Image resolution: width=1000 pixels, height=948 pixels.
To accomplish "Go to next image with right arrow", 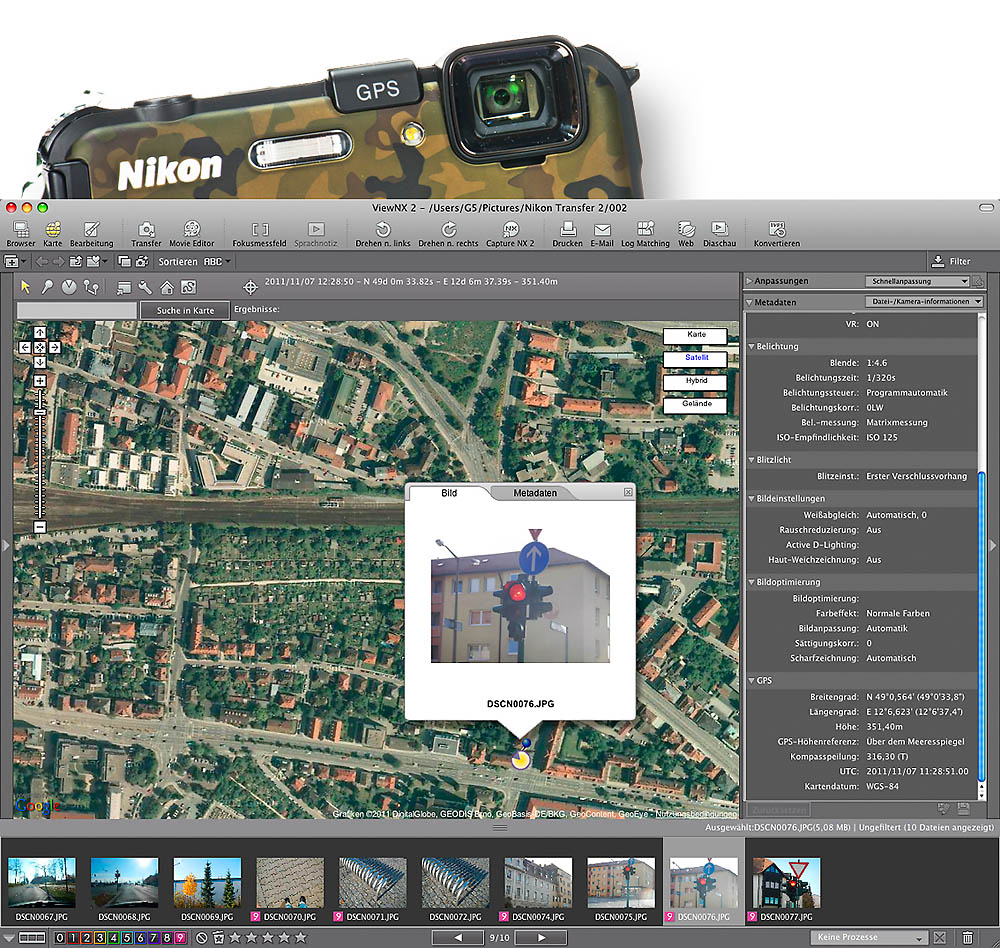I will coord(541,938).
